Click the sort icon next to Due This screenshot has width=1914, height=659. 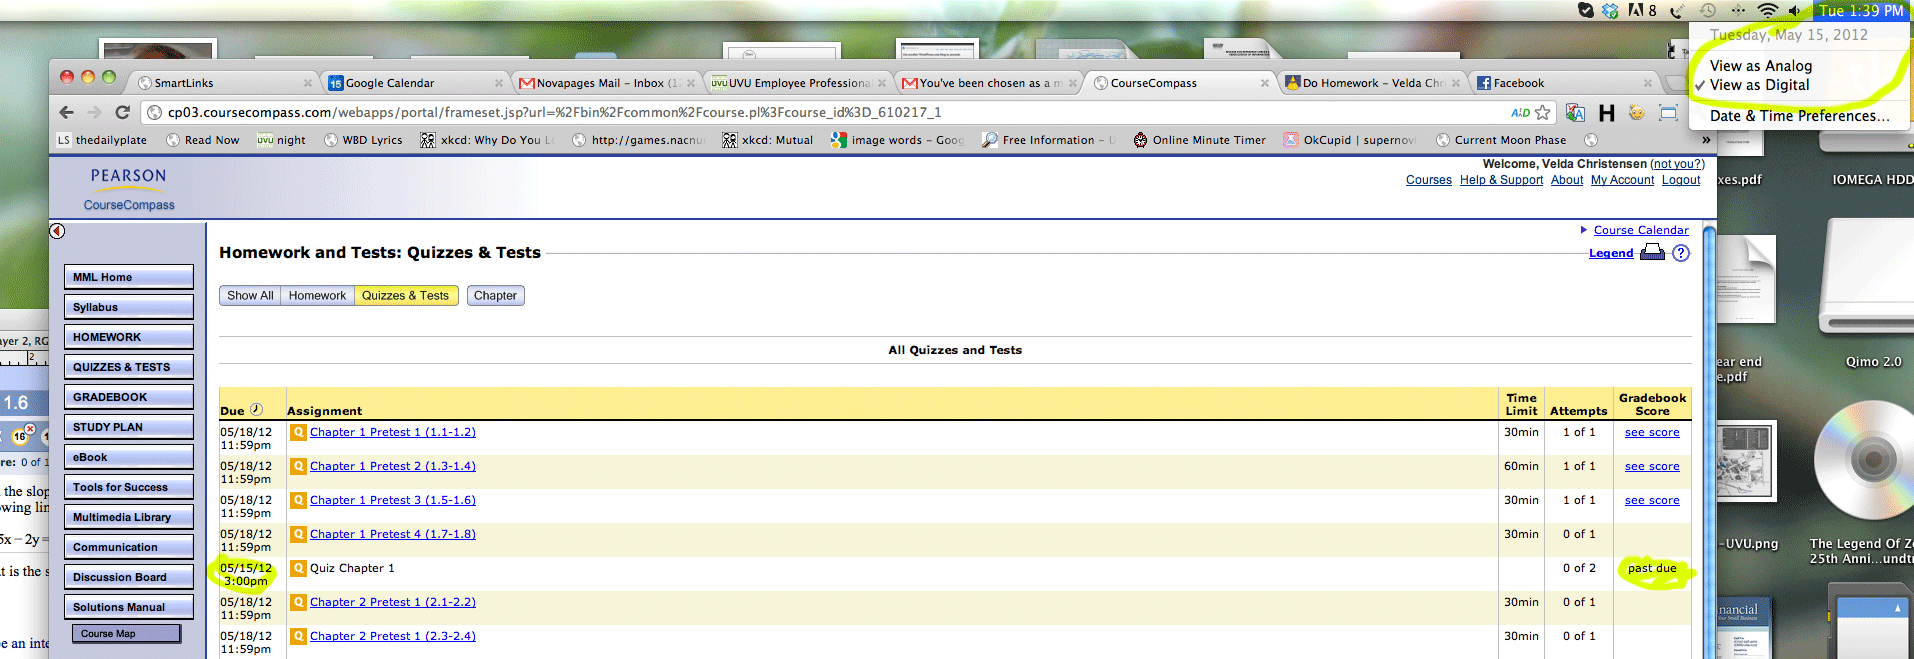click(256, 409)
